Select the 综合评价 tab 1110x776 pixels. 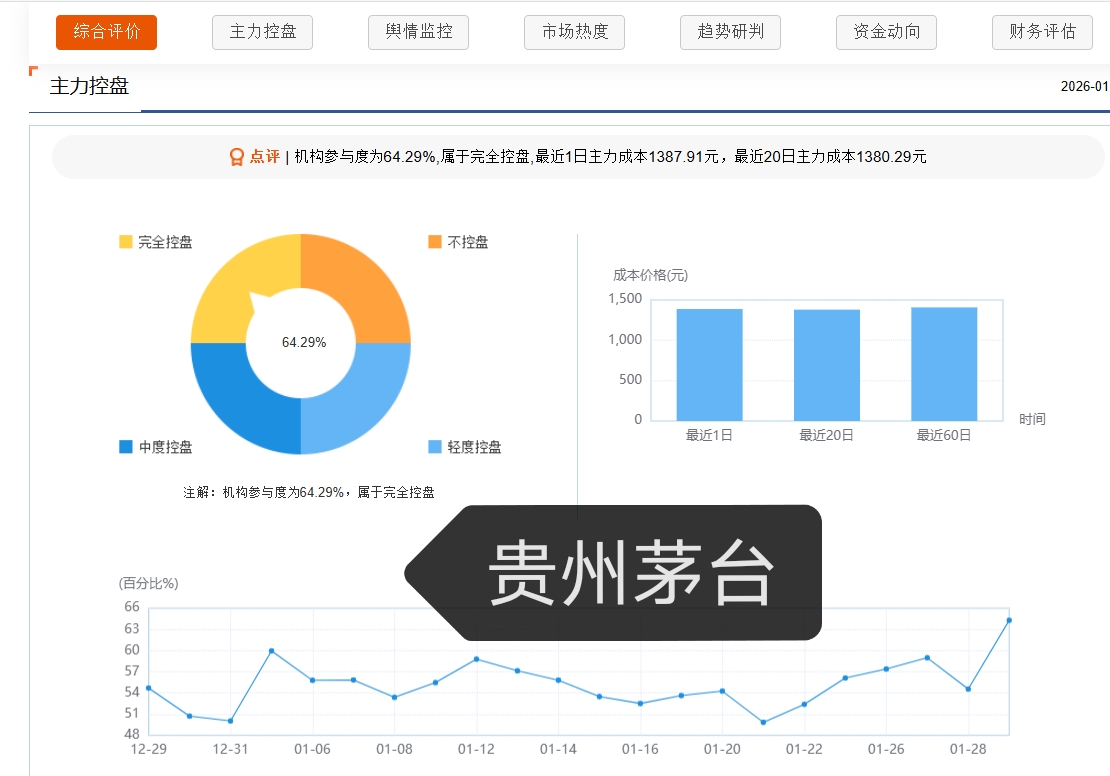click(106, 33)
